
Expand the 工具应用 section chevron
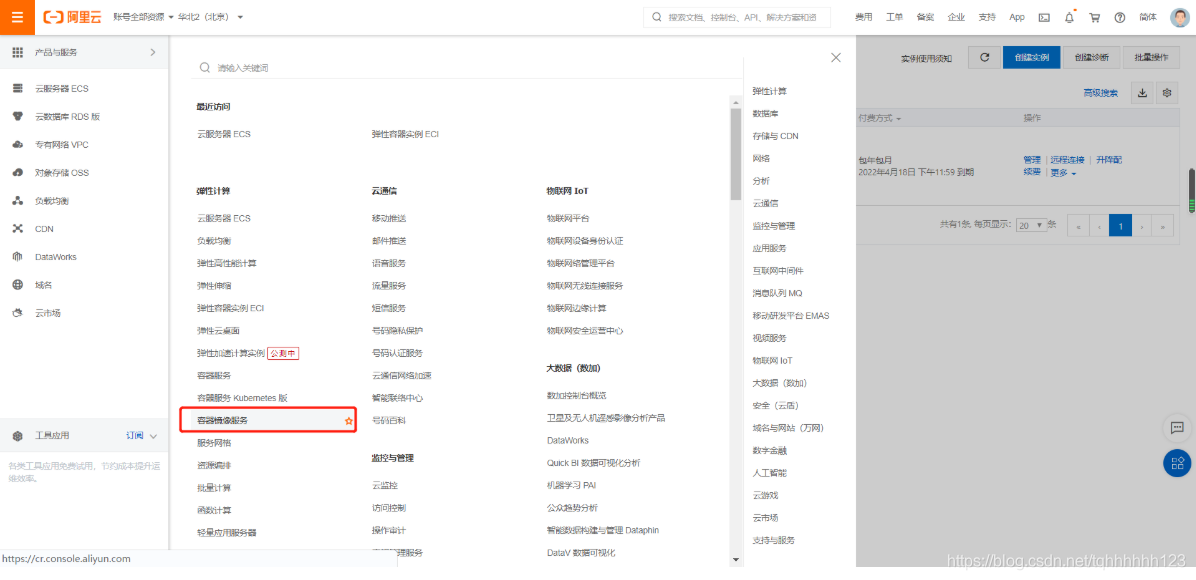click(153, 436)
